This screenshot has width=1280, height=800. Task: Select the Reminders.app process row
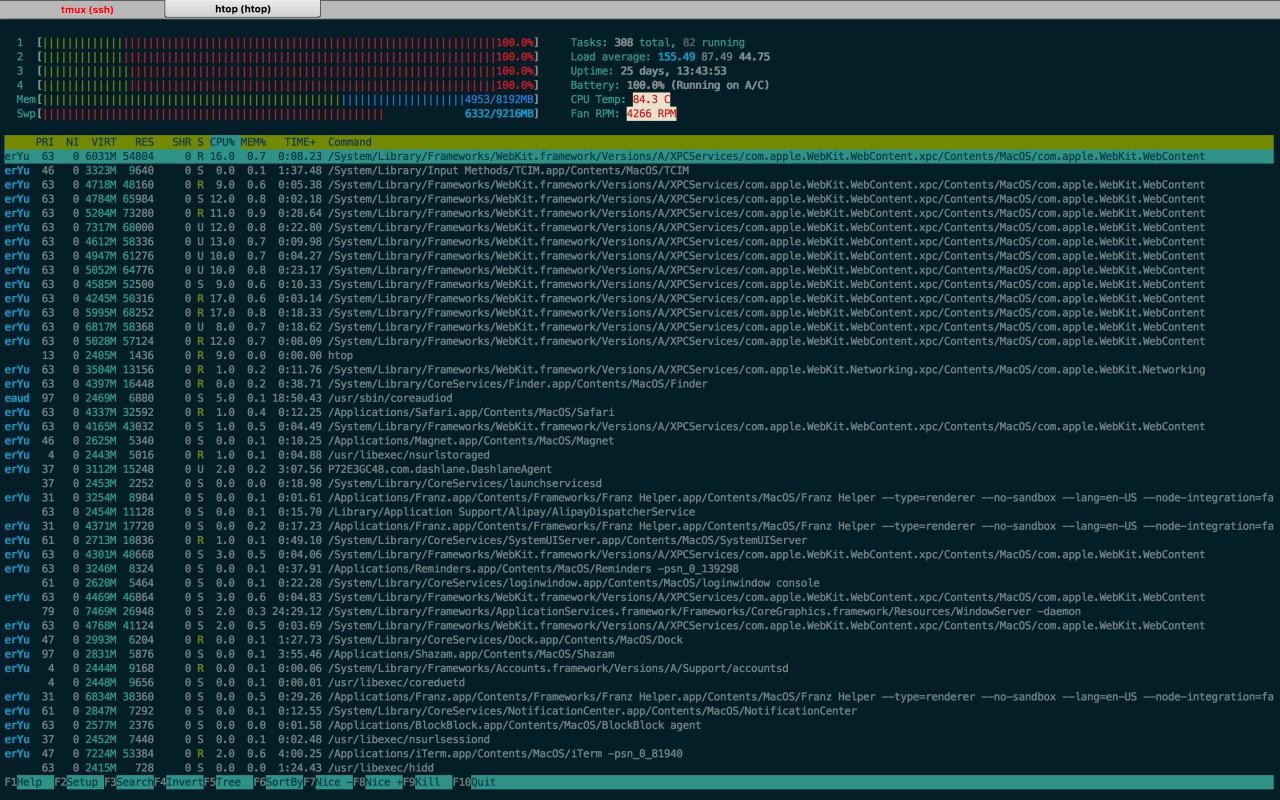tap(640, 568)
